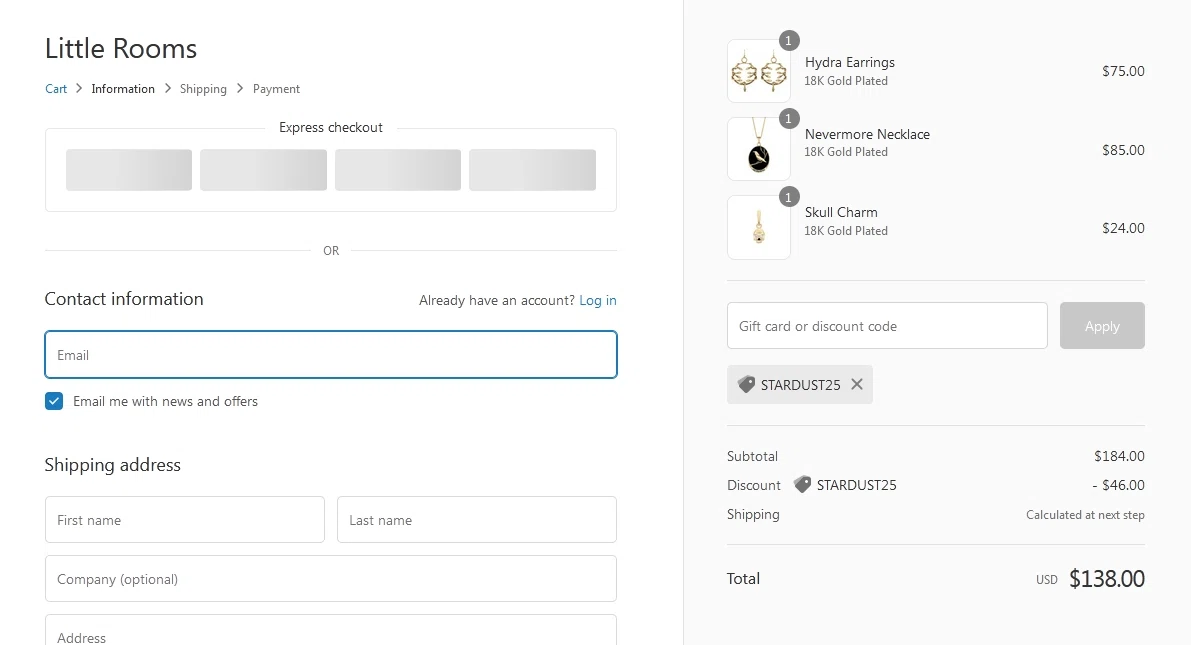1191x645 pixels.
Task: Uncheck Email me with news and offers
Action: pos(54,401)
